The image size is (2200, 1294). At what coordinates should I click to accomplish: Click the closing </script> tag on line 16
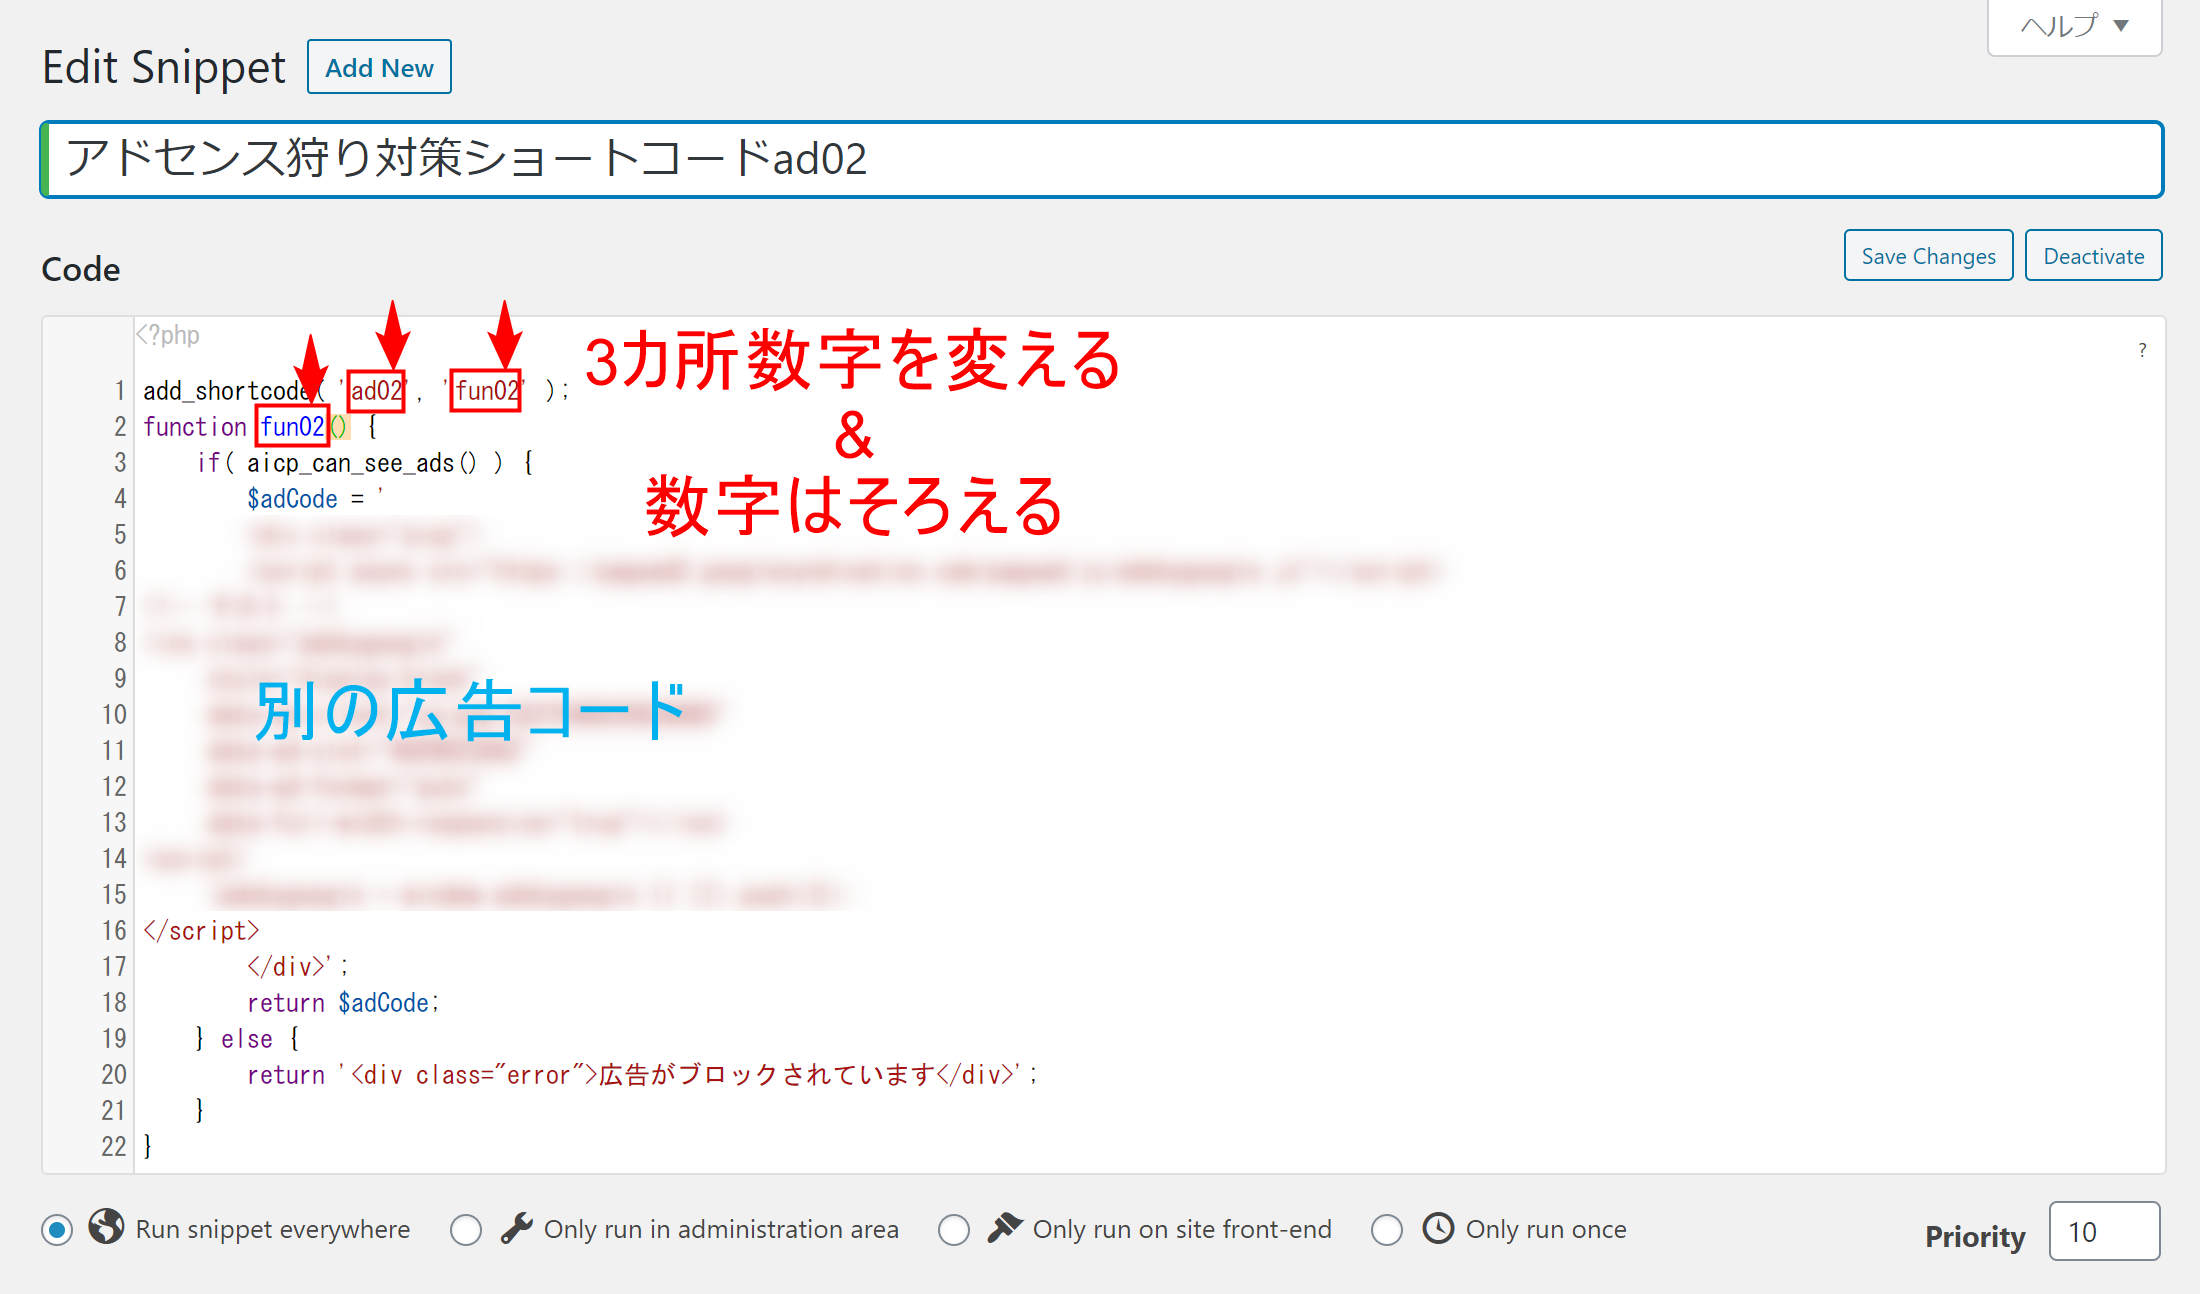coord(201,930)
